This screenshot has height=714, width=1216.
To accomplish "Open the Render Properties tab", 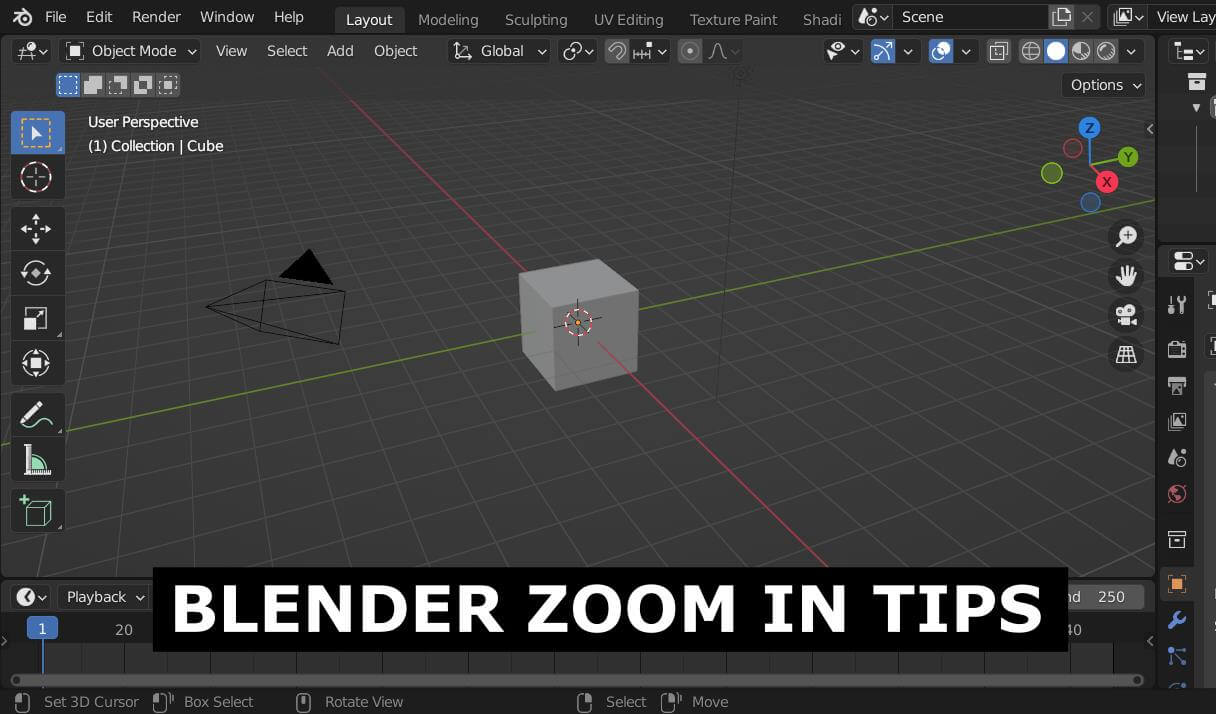I will (x=1177, y=348).
